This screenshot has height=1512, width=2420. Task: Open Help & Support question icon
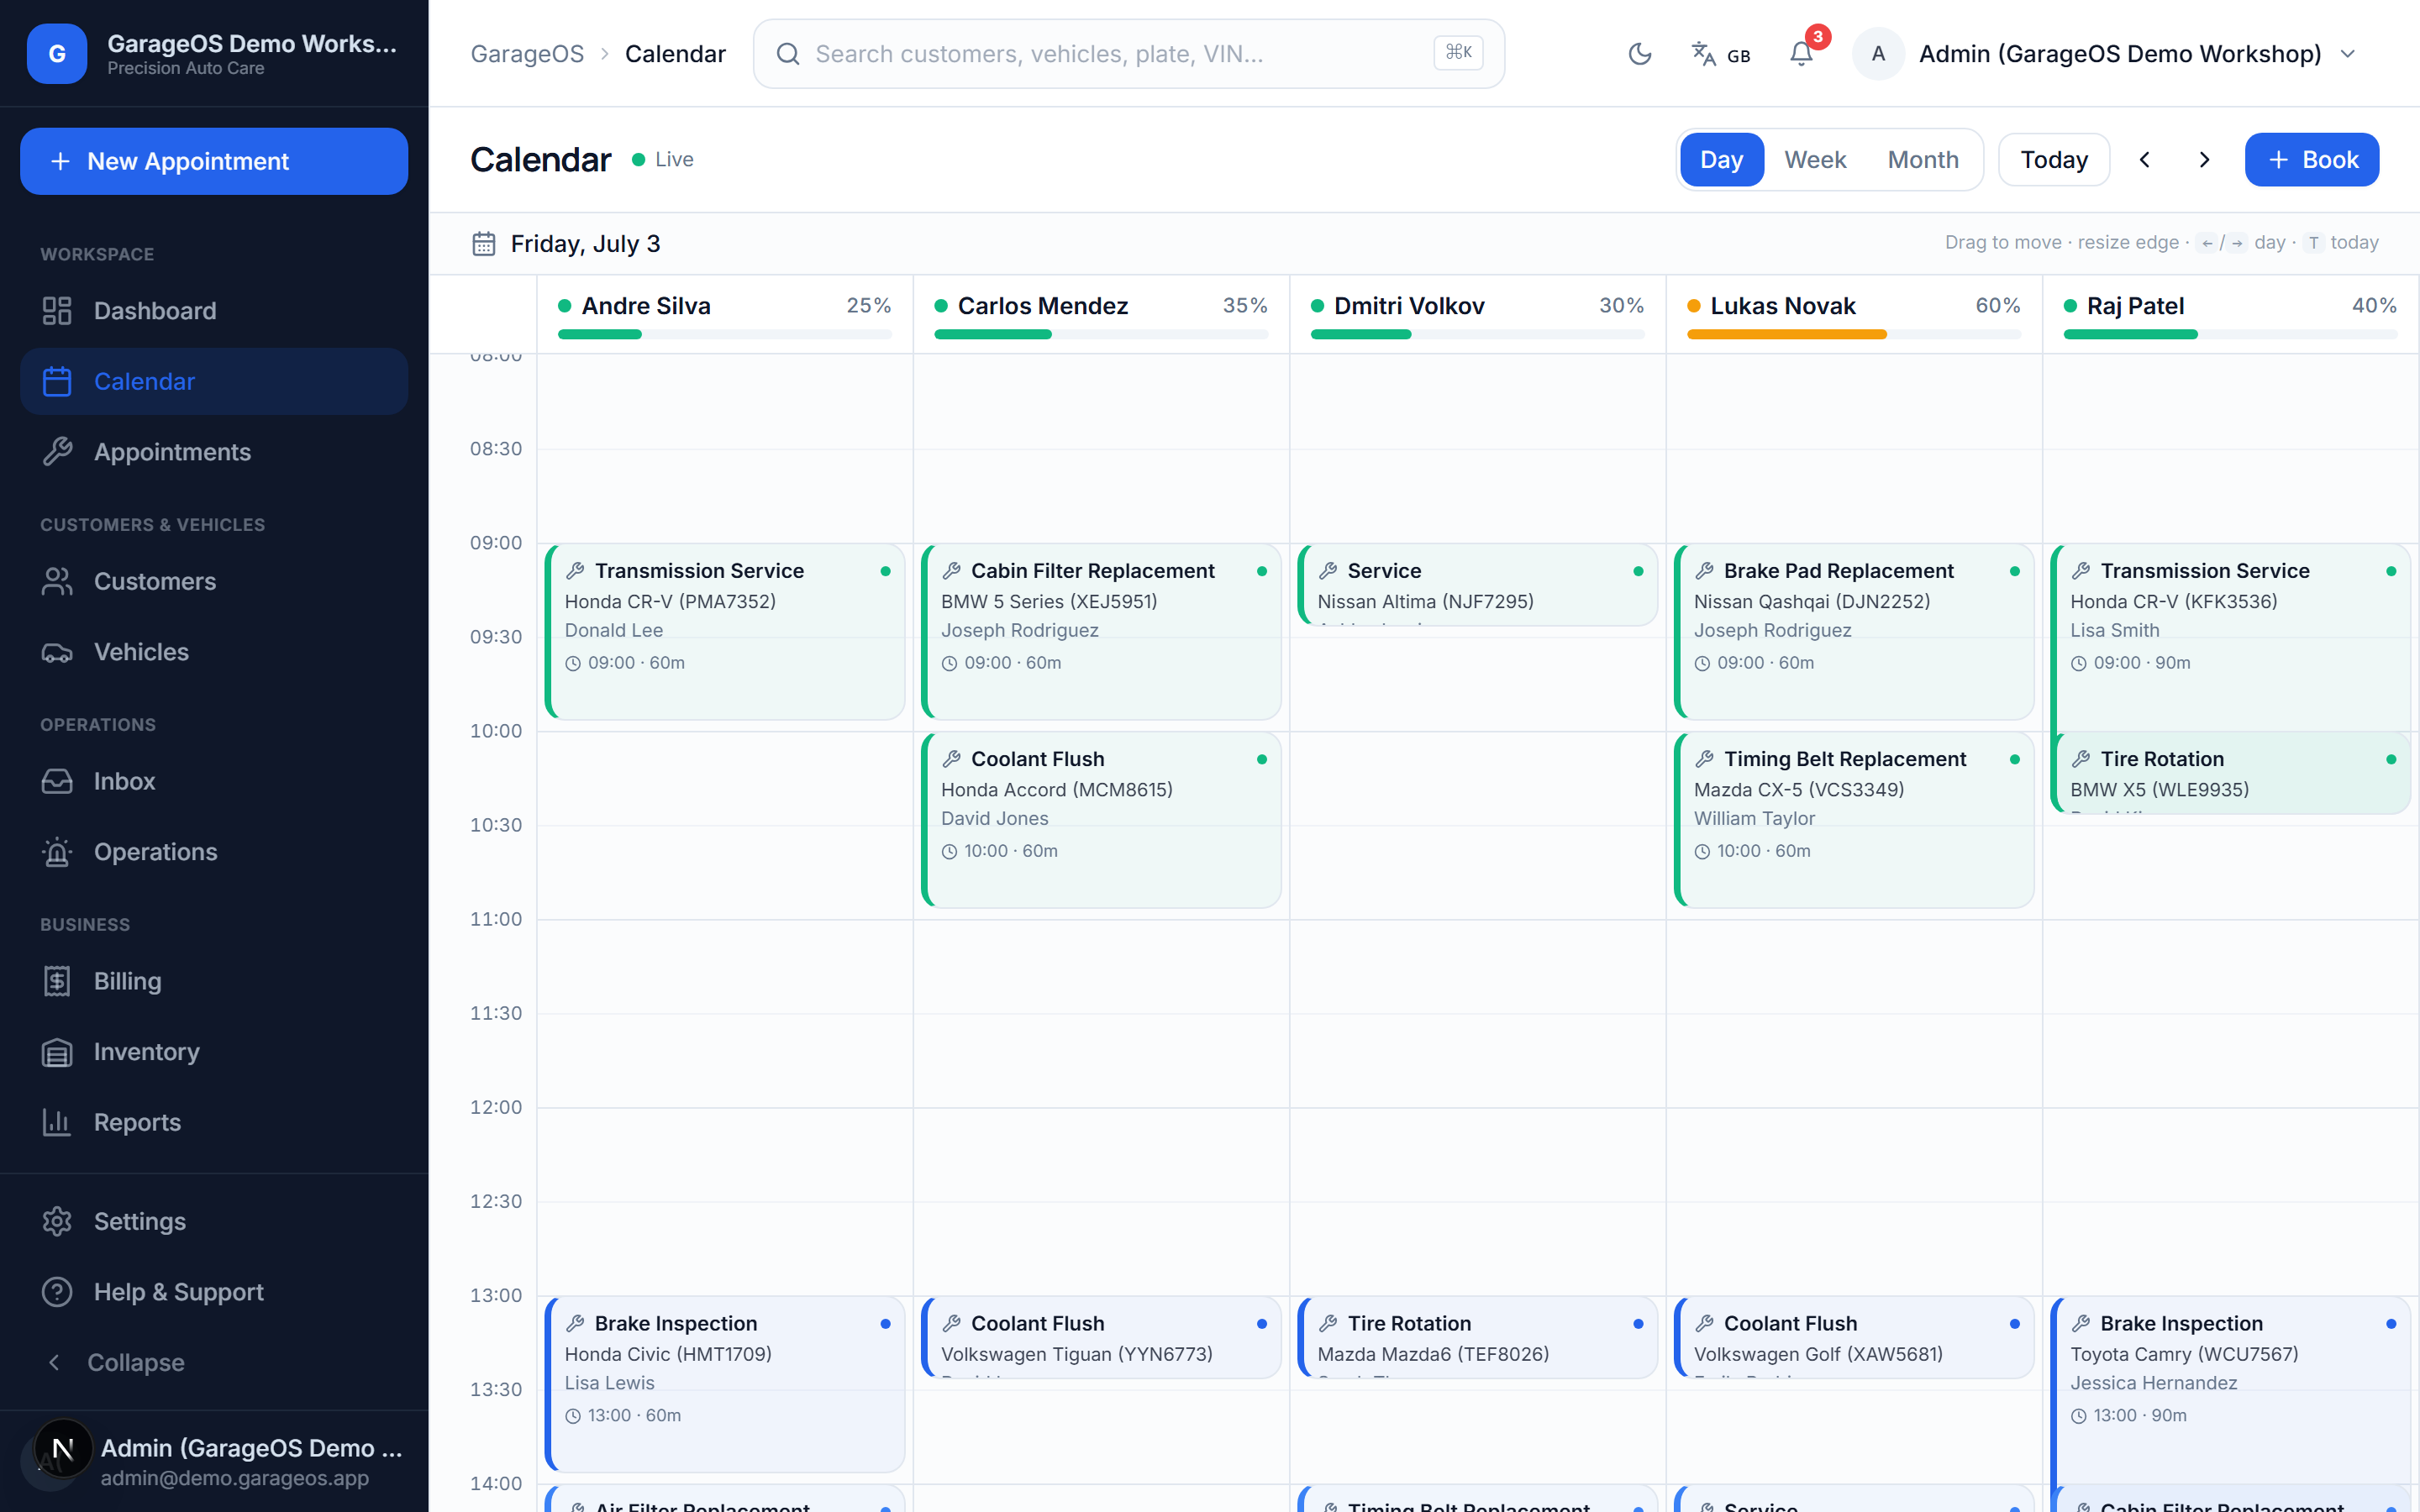point(57,1292)
